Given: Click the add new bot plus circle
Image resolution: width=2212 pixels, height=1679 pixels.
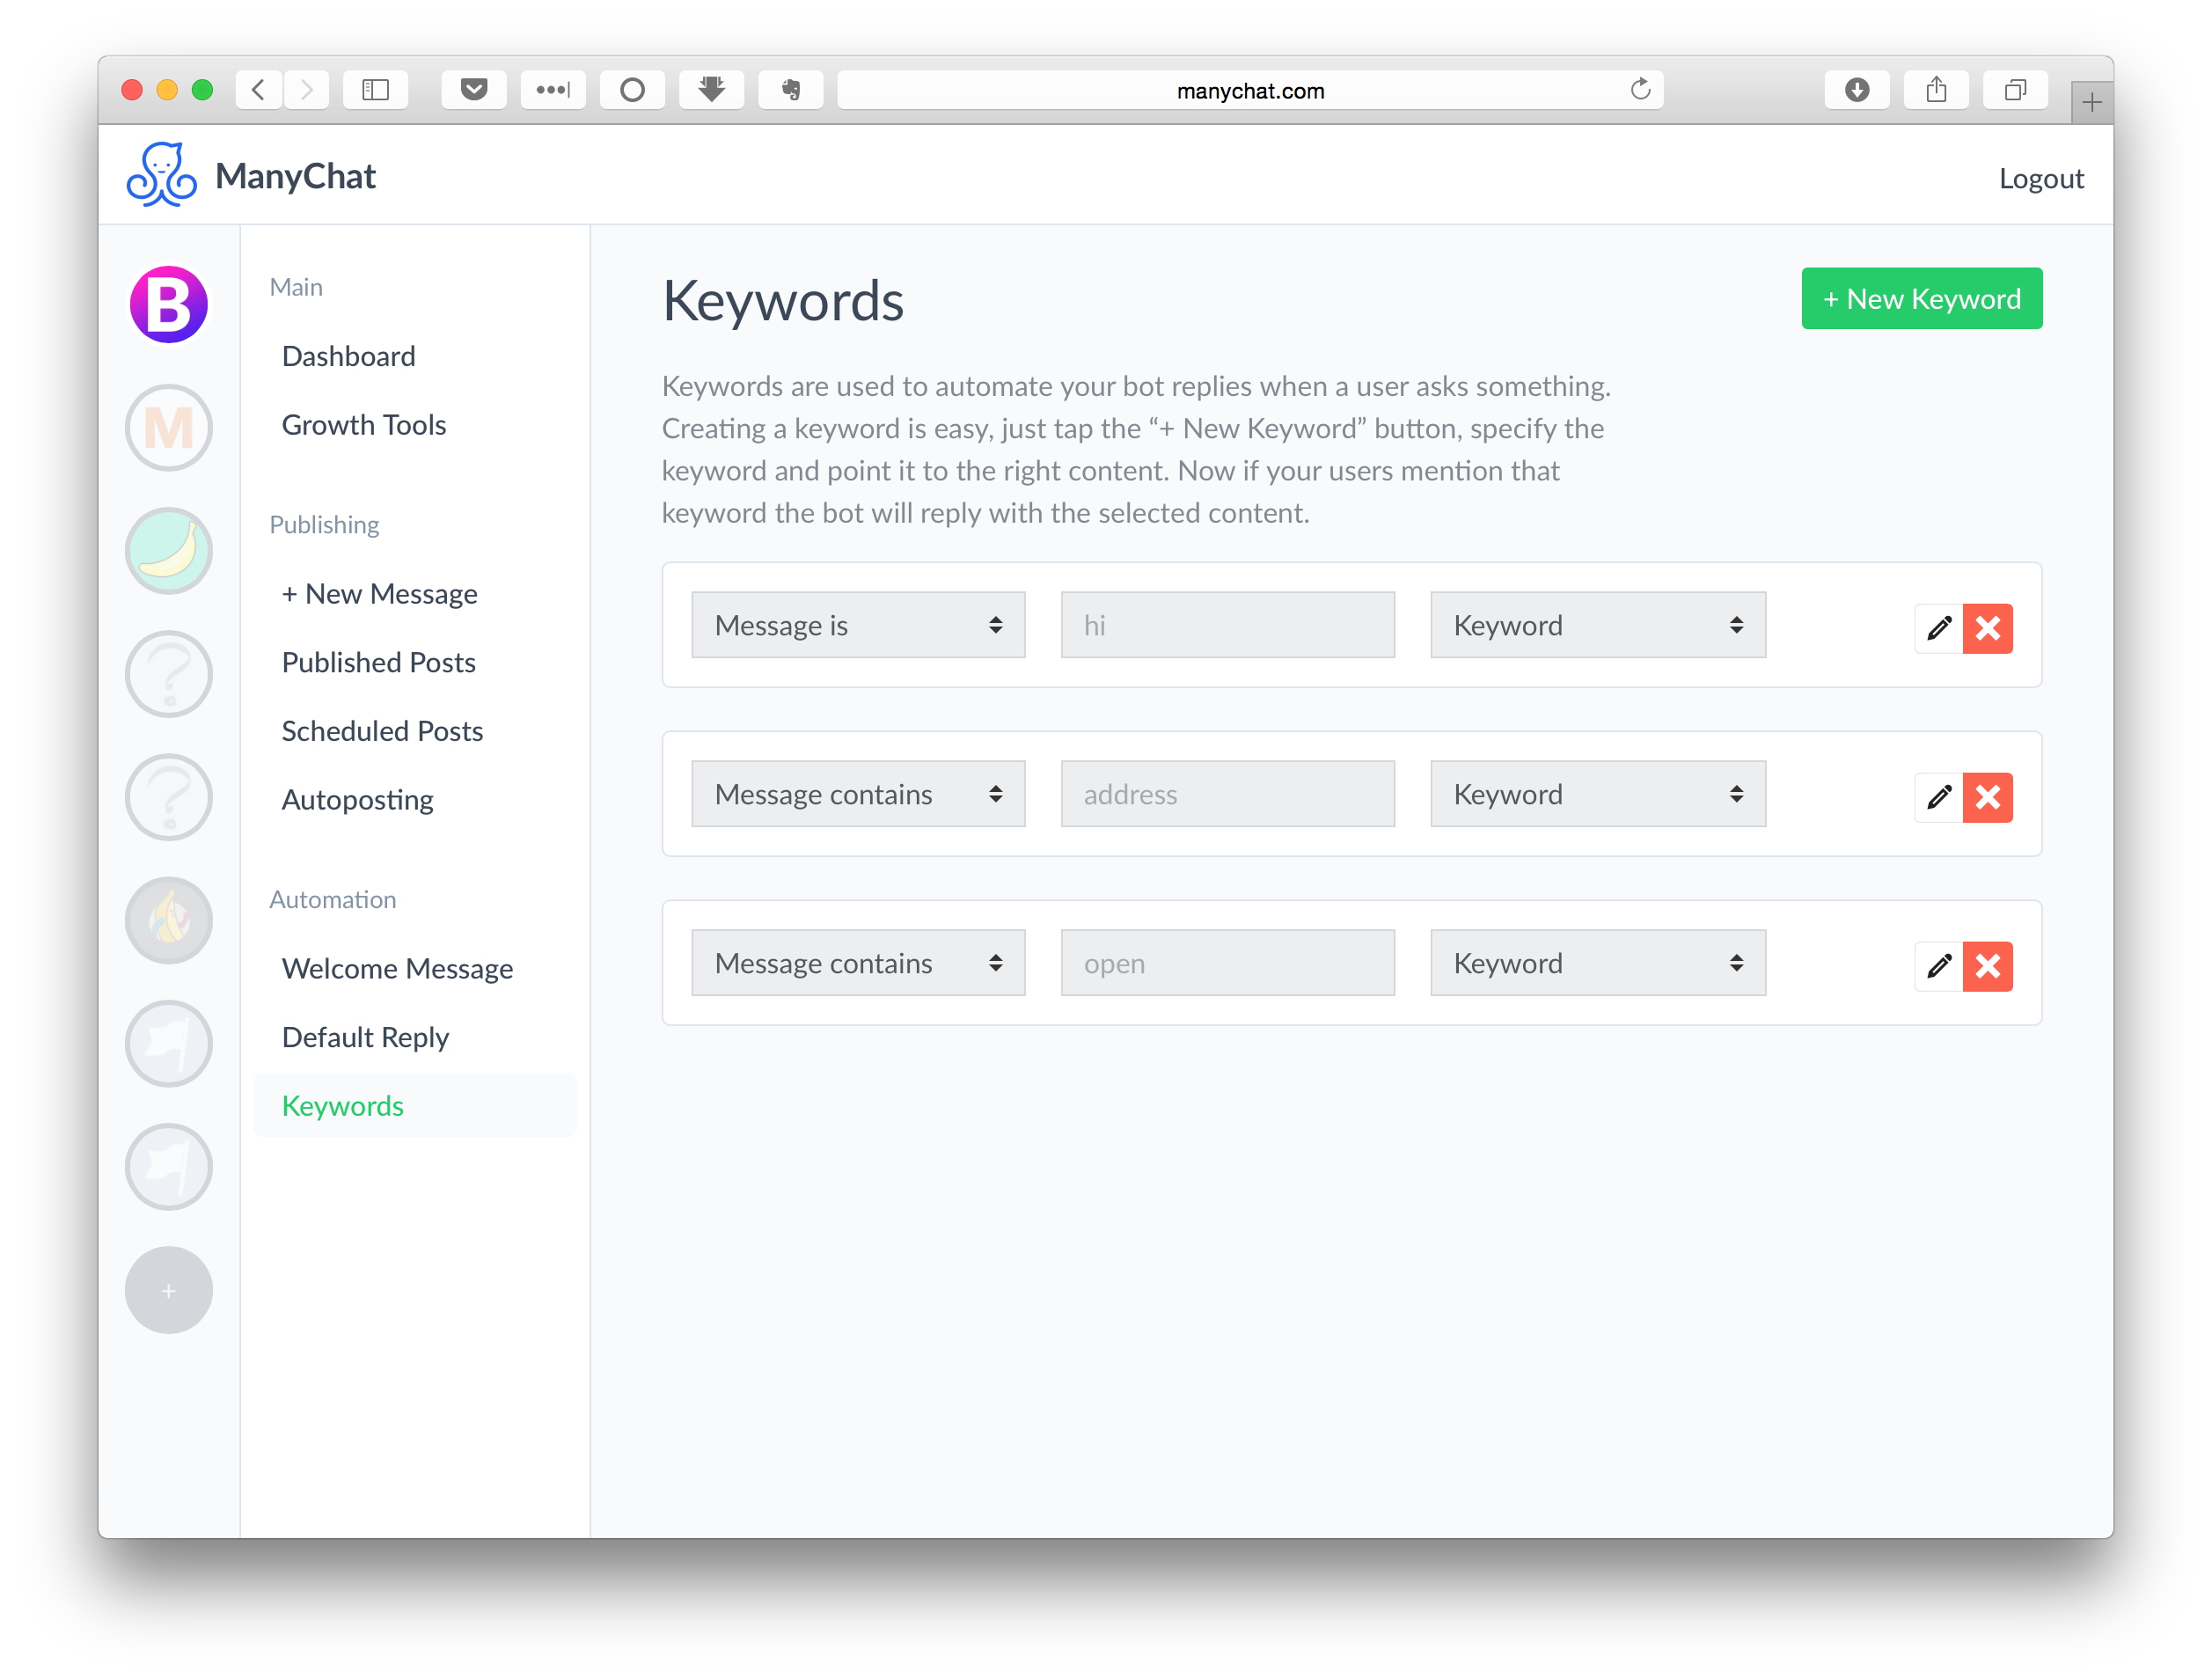Looking at the screenshot, I should tap(169, 1290).
